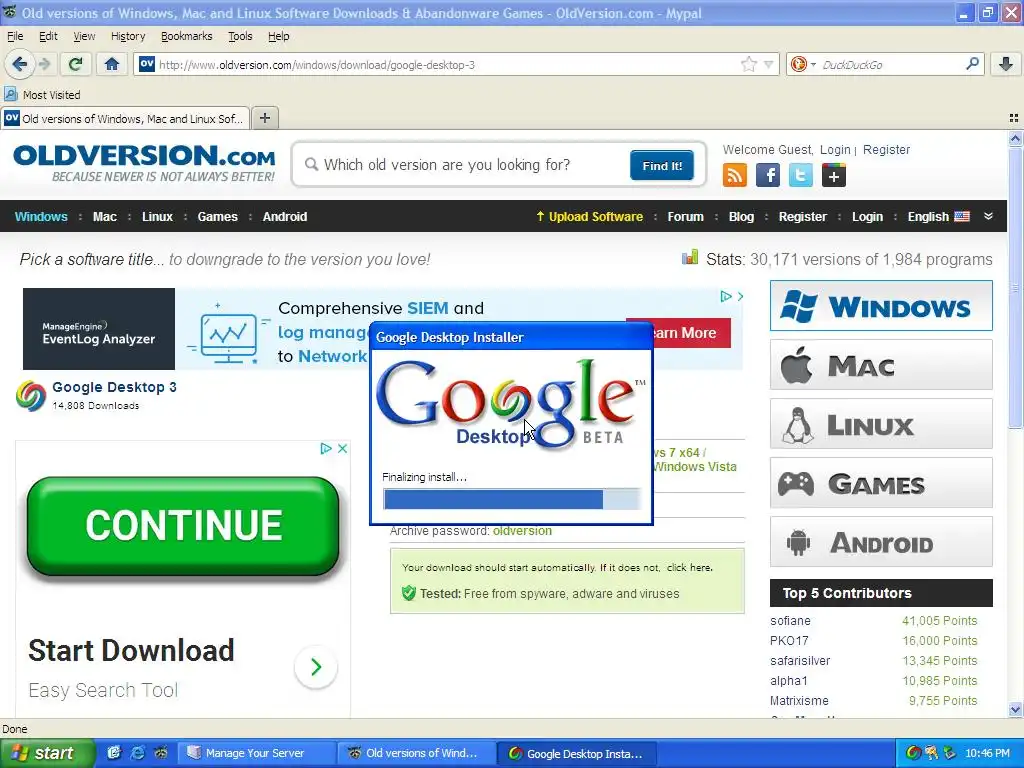
Task: Click the address bar URL field
Action: 447,65
